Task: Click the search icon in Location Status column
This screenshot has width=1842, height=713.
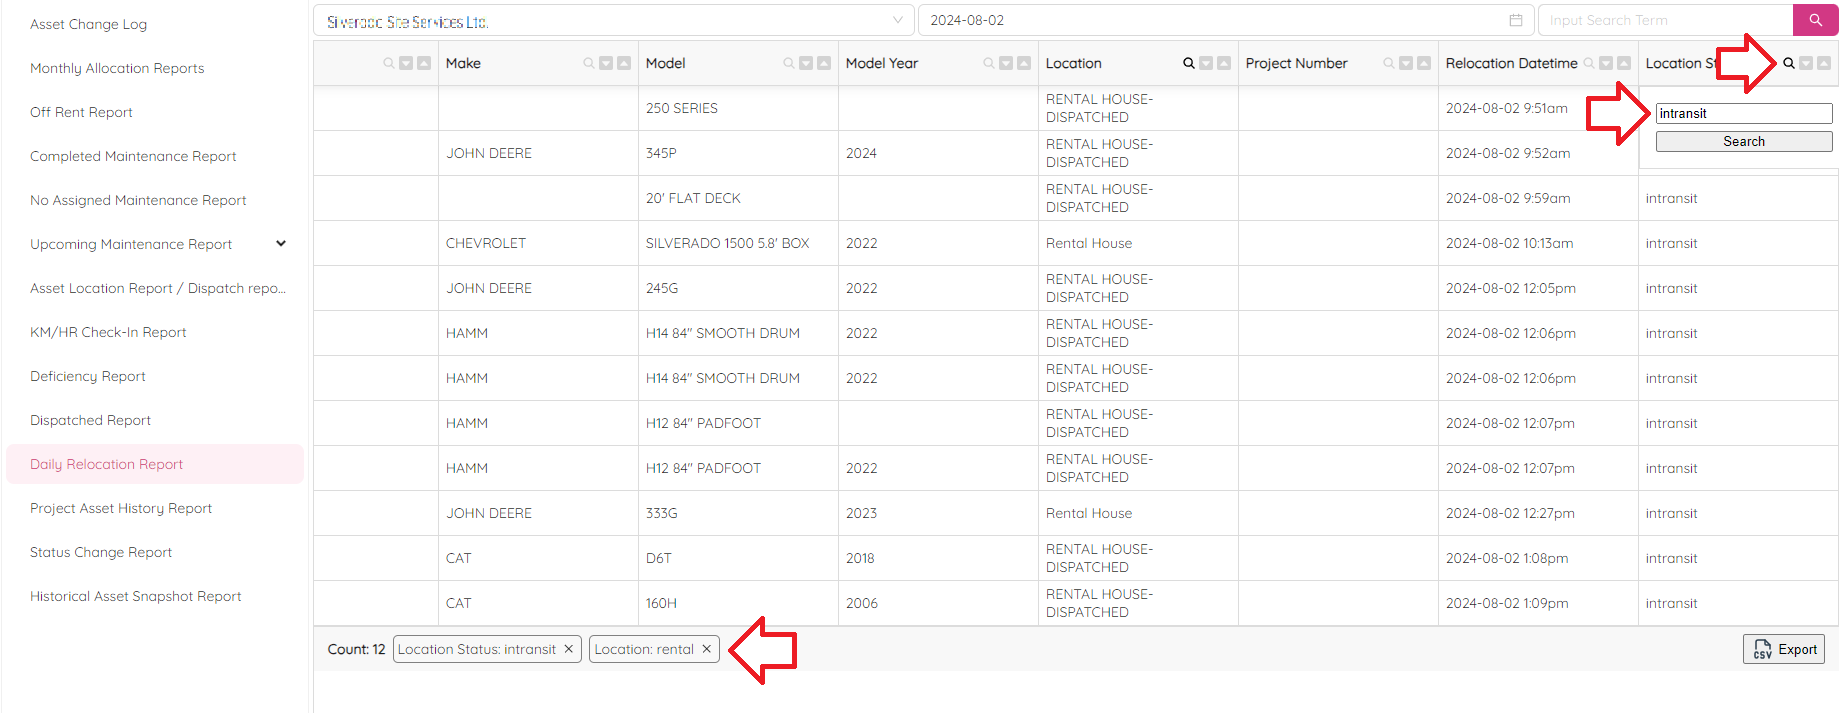Action: [1788, 63]
